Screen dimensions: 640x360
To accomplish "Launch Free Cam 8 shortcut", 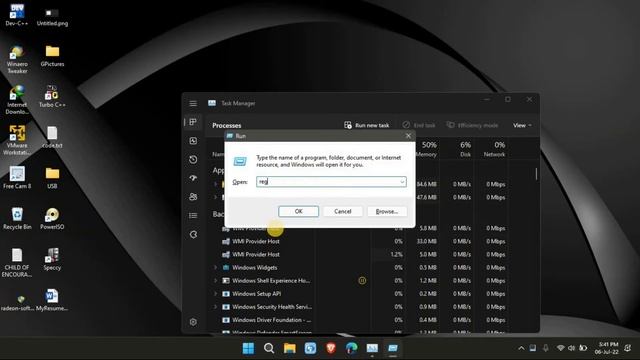I will 17,178.
